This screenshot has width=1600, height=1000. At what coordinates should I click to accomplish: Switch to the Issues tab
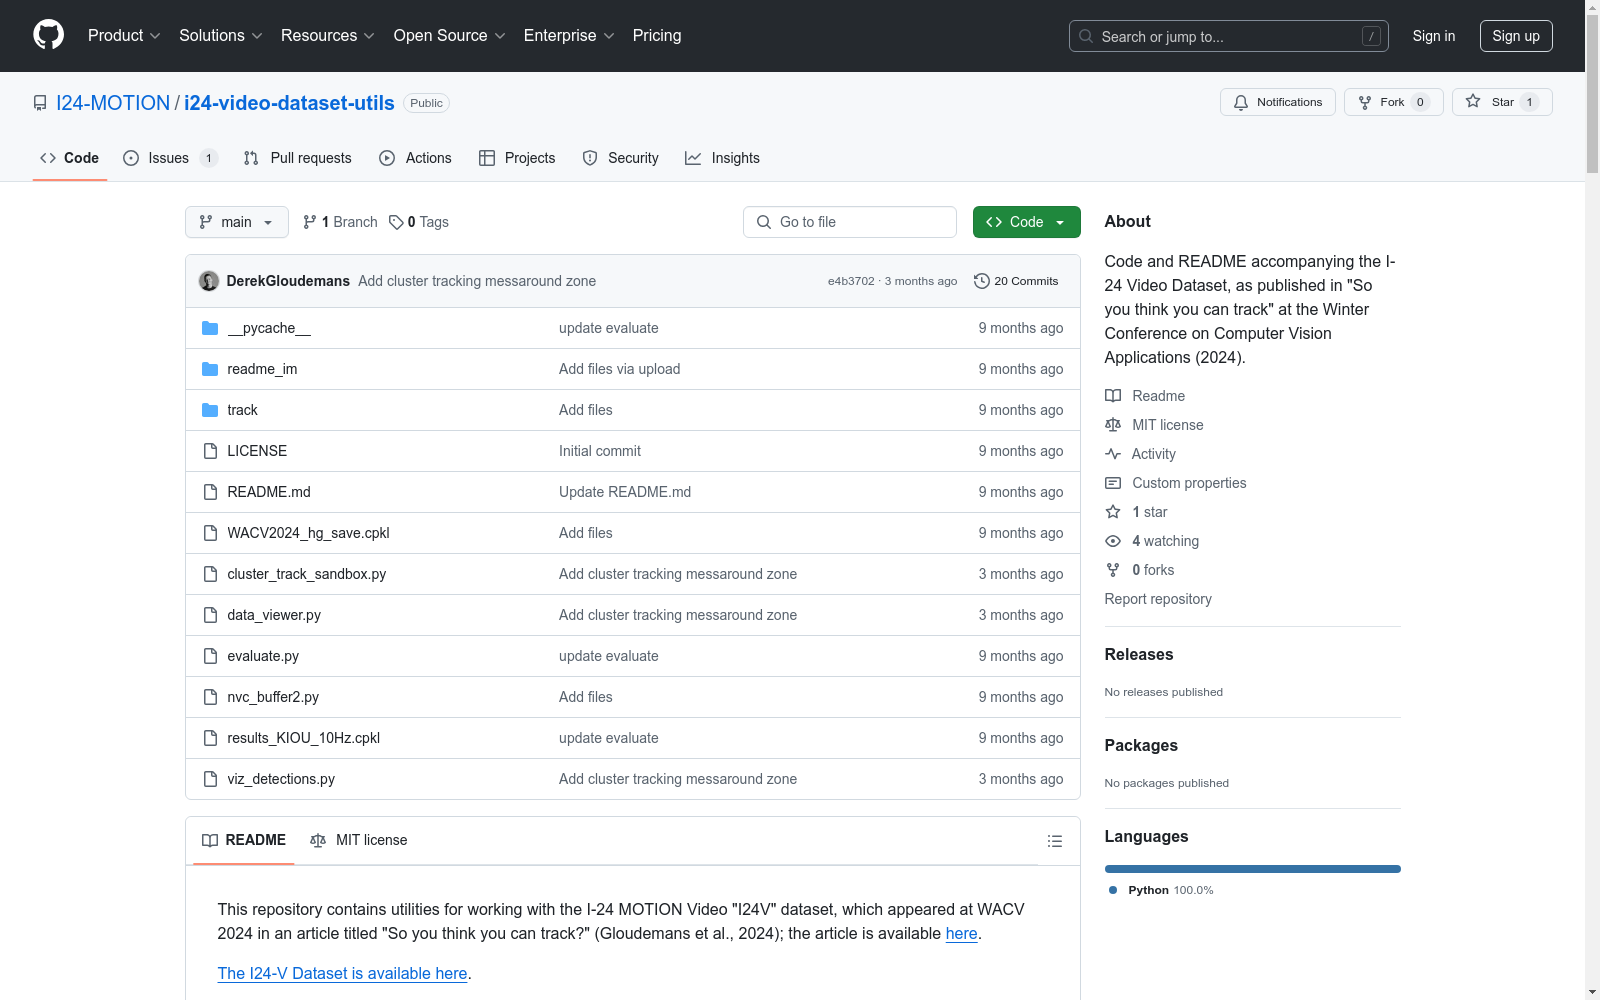169,158
